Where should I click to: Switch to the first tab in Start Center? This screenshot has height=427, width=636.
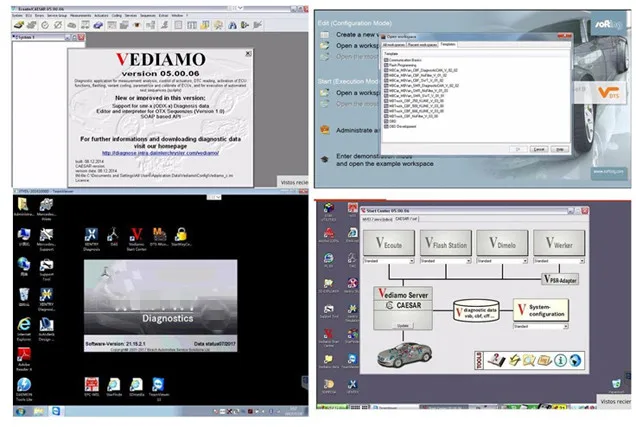click(x=377, y=219)
